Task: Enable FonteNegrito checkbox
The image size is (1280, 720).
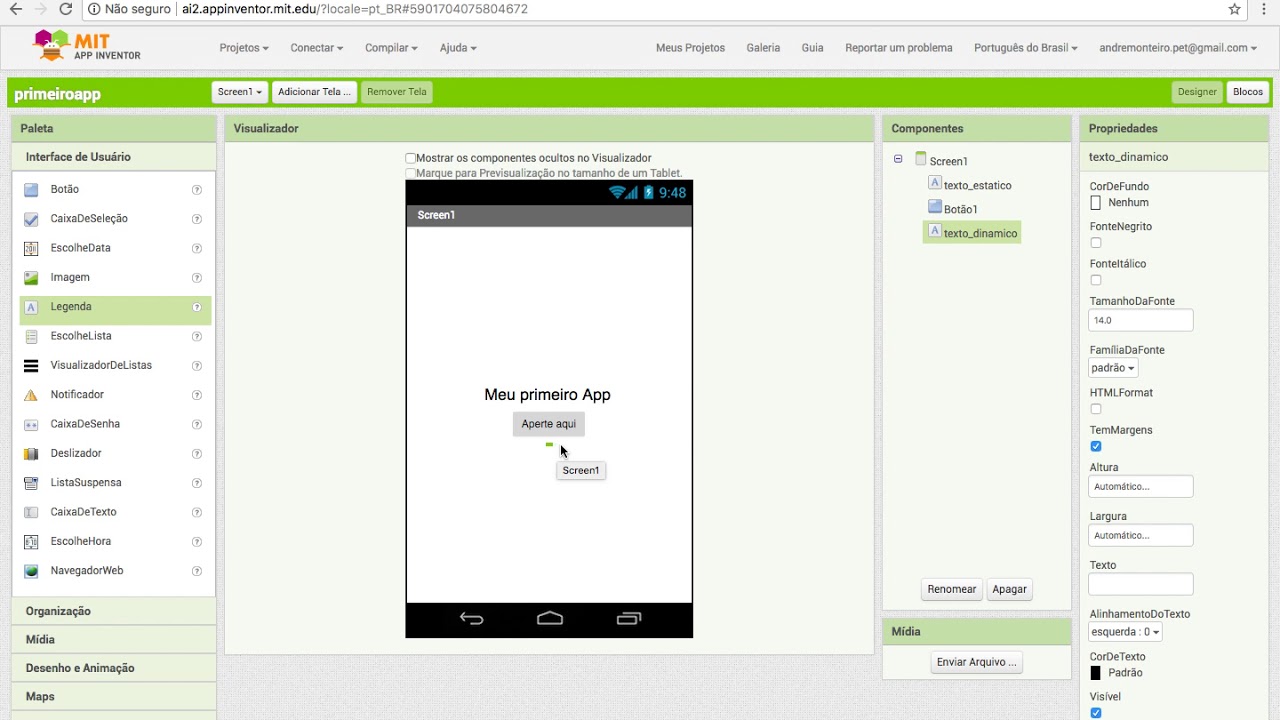Action: pyautogui.click(x=1096, y=243)
